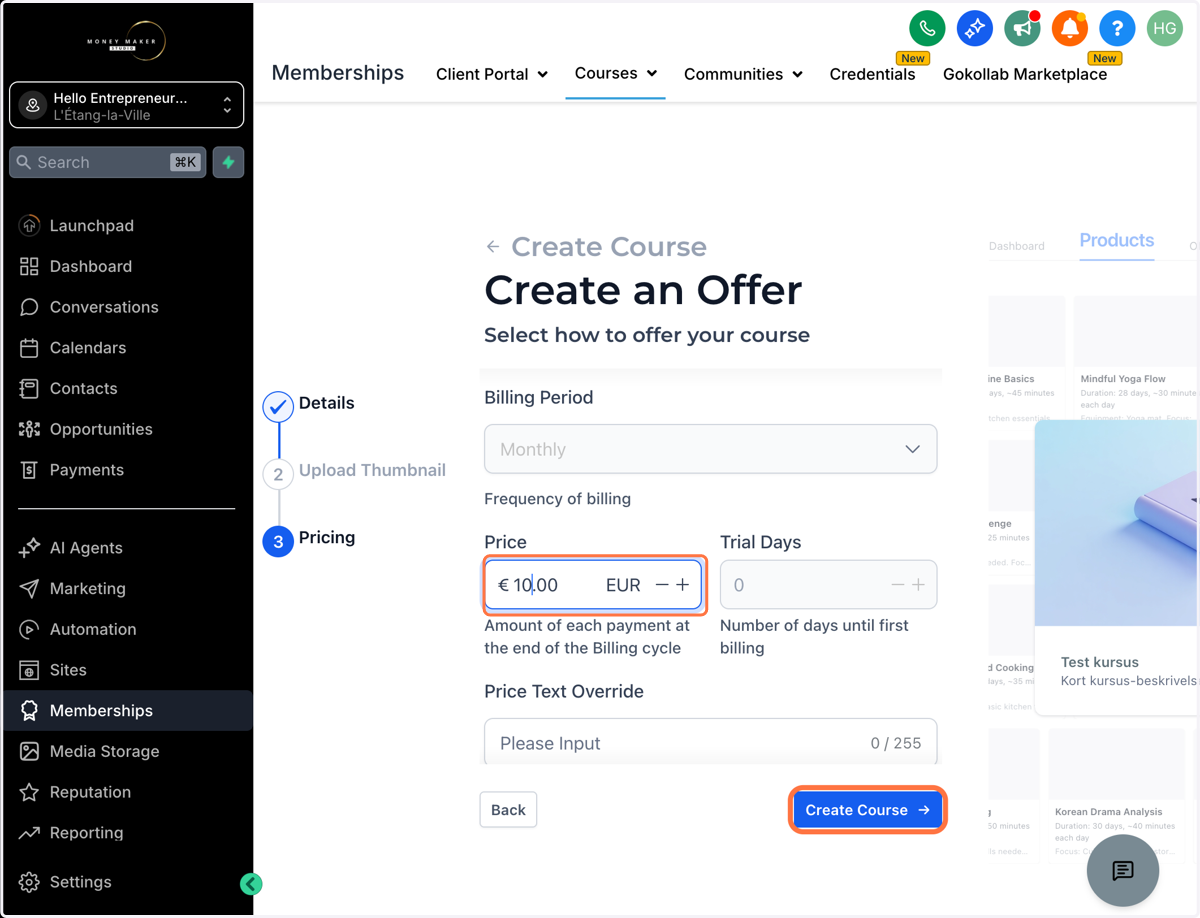1200x918 pixels.
Task: Click the back arrow beside Create Course
Action: pos(493,247)
